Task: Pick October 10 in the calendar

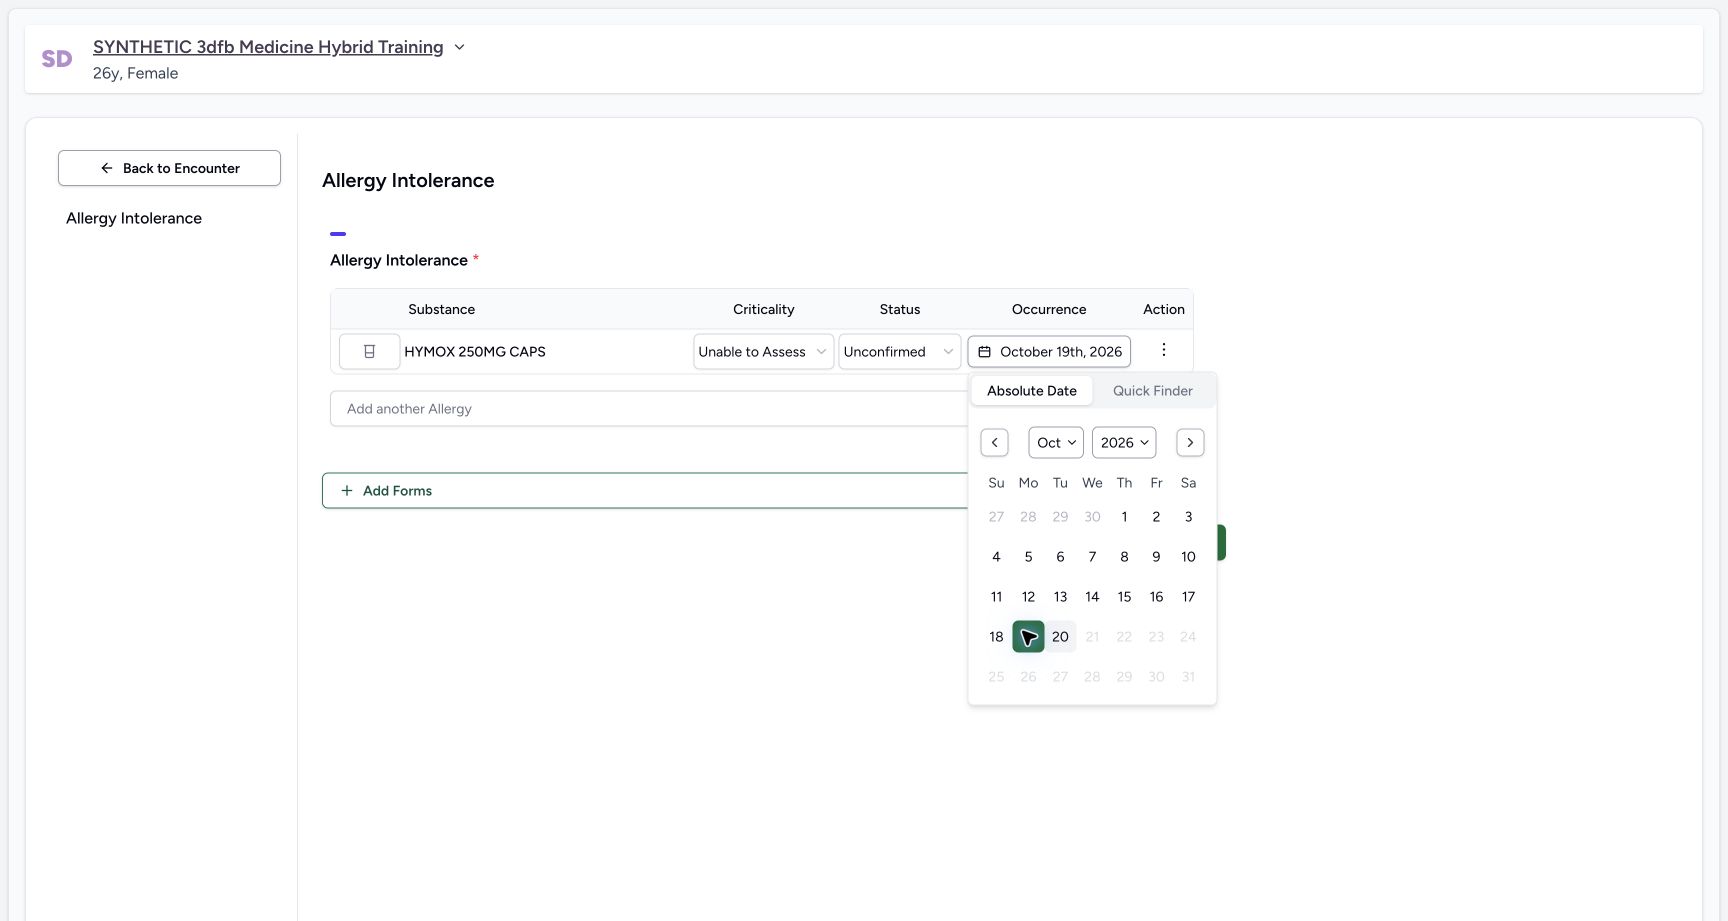Action: (x=1188, y=557)
